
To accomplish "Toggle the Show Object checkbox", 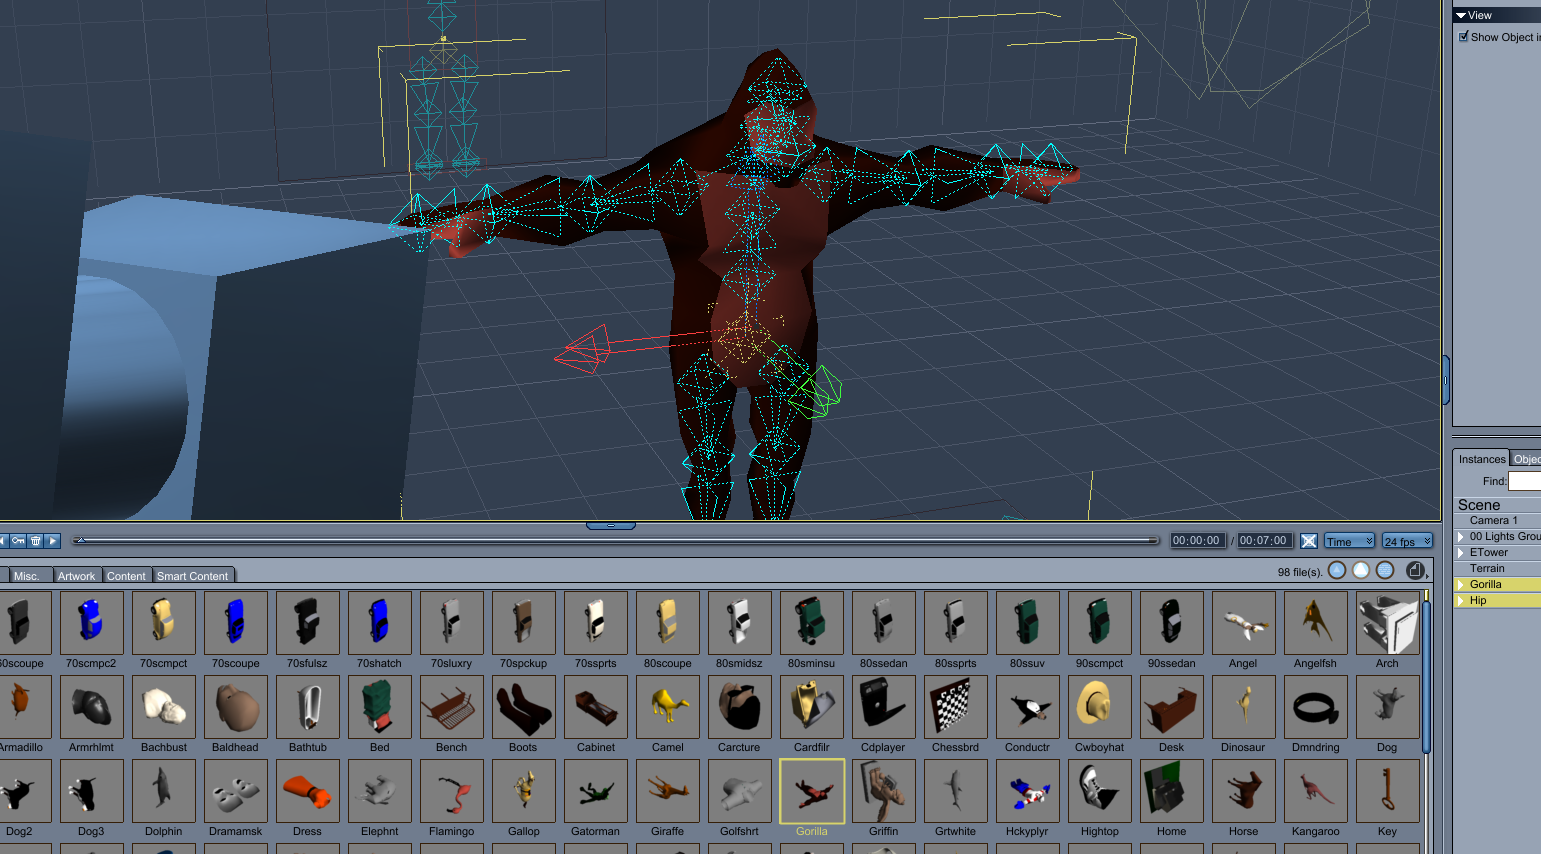I will click(1464, 37).
